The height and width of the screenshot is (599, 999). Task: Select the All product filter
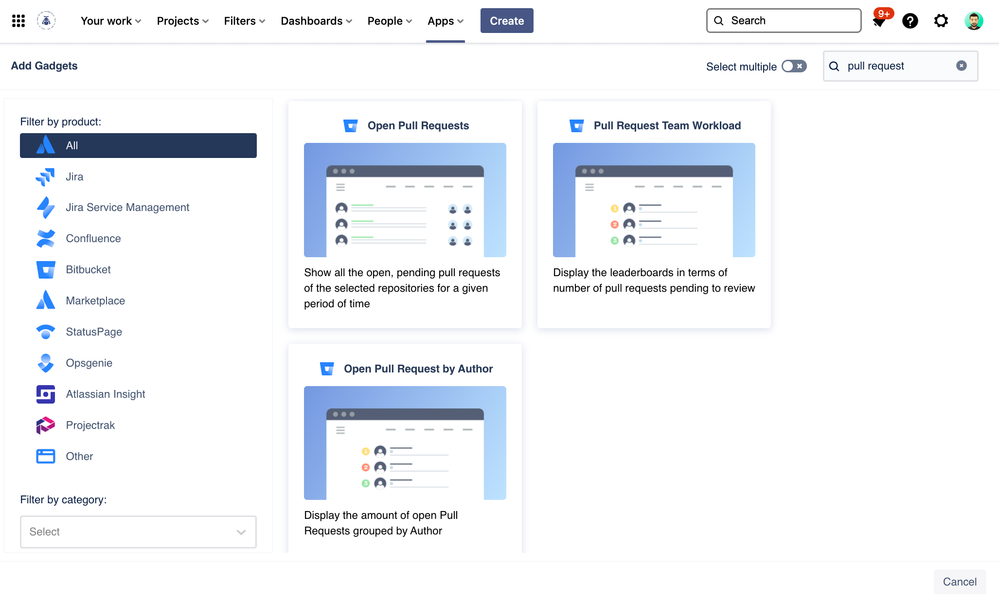click(138, 145)
